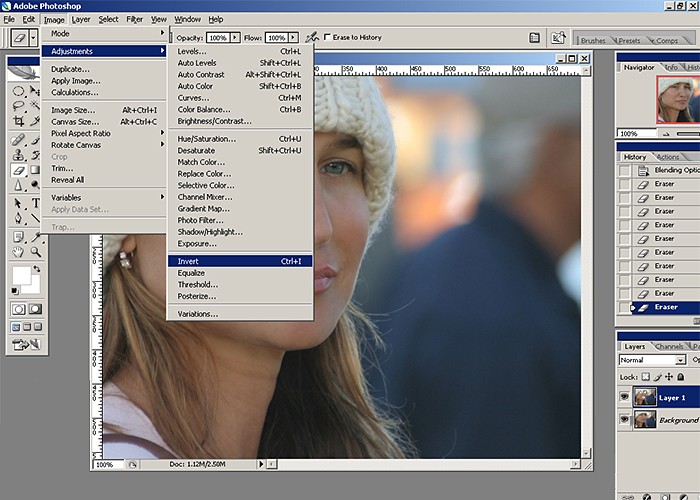Choose Invert from Adjustments submenu

[240, 261]
